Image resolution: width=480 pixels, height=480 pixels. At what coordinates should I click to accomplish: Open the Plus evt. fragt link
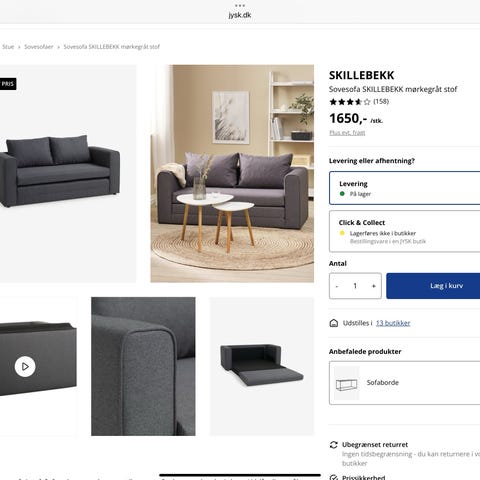[347, 133]
